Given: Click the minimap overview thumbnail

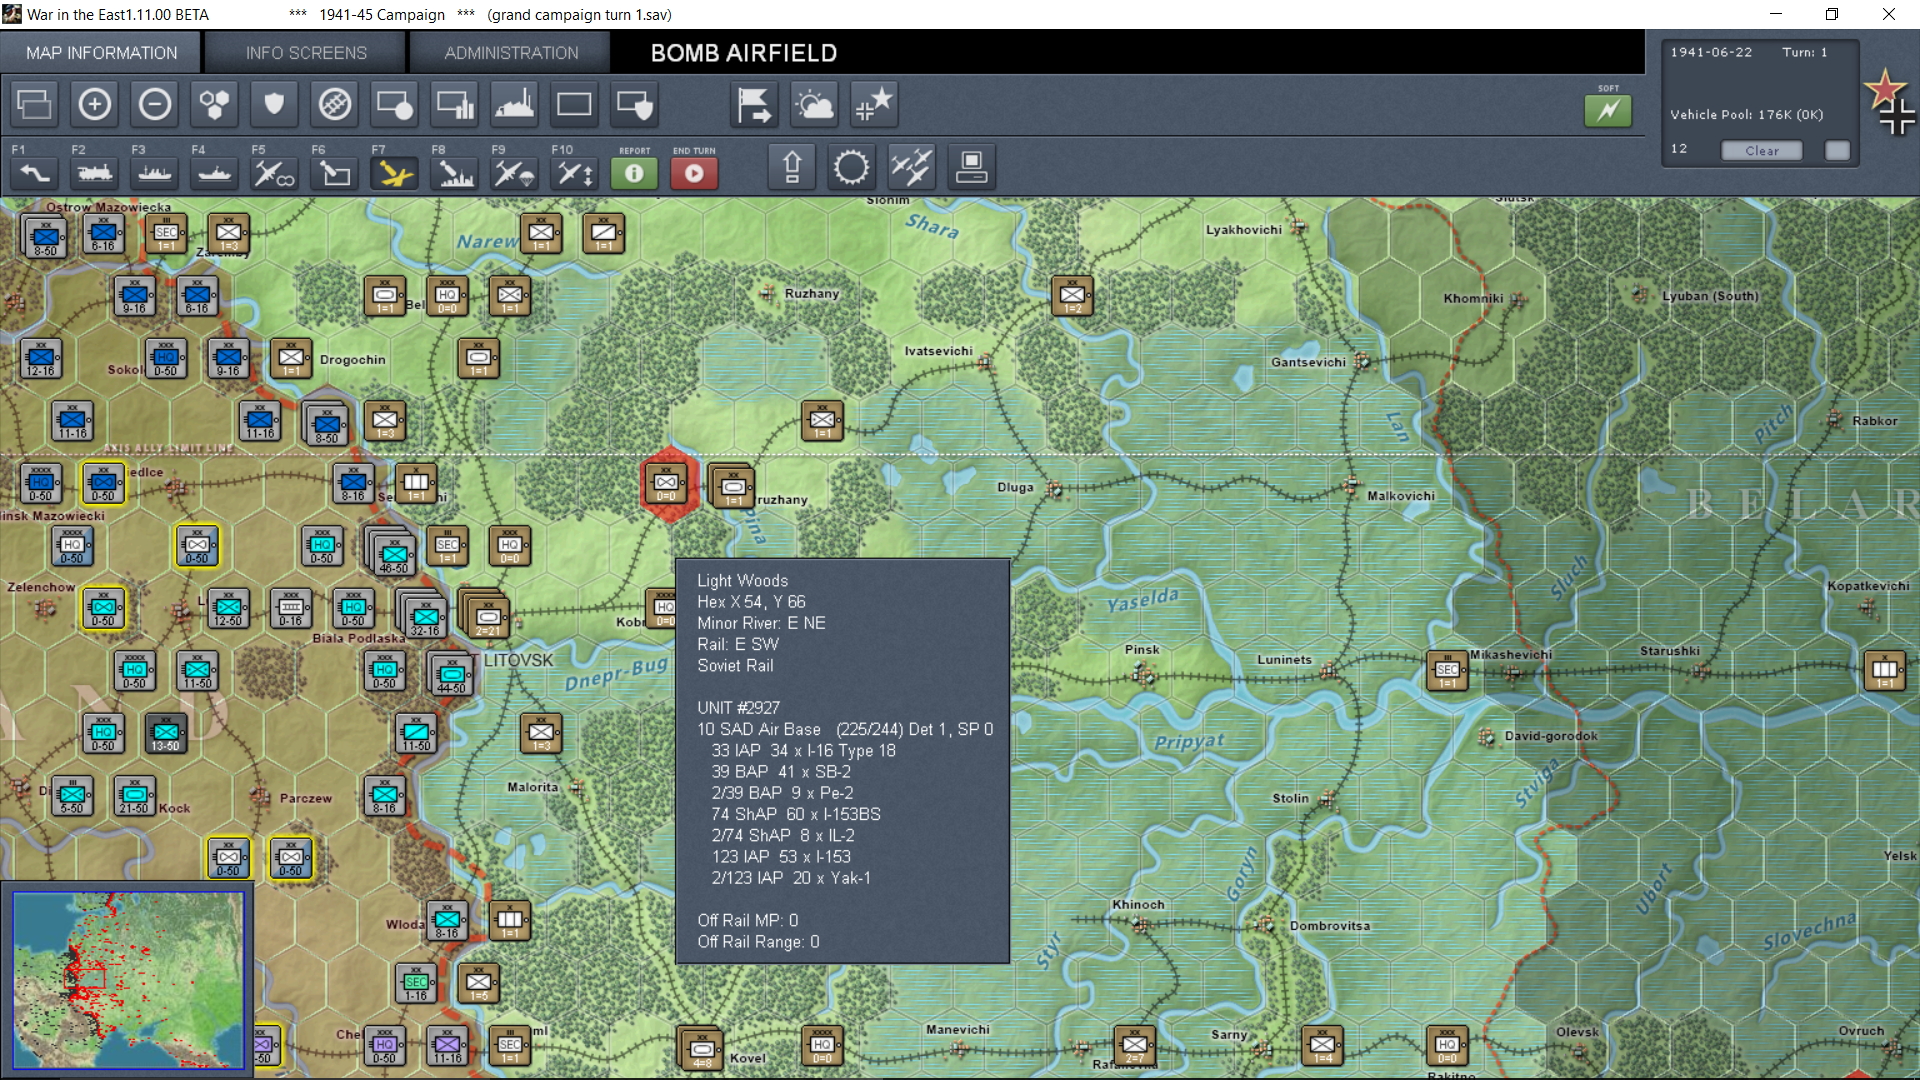Looking at the screenshot, I should 128,980.
